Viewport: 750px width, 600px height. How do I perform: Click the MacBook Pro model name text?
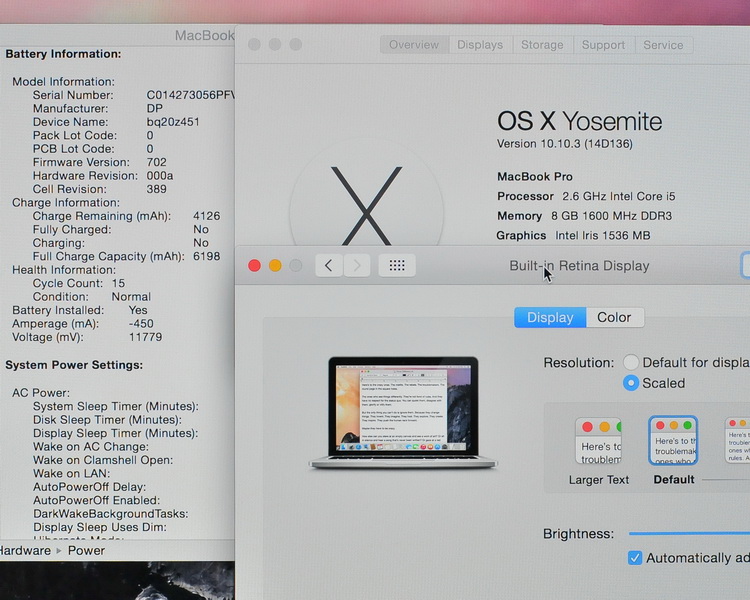pyautogui.click(x=535, y=177)
